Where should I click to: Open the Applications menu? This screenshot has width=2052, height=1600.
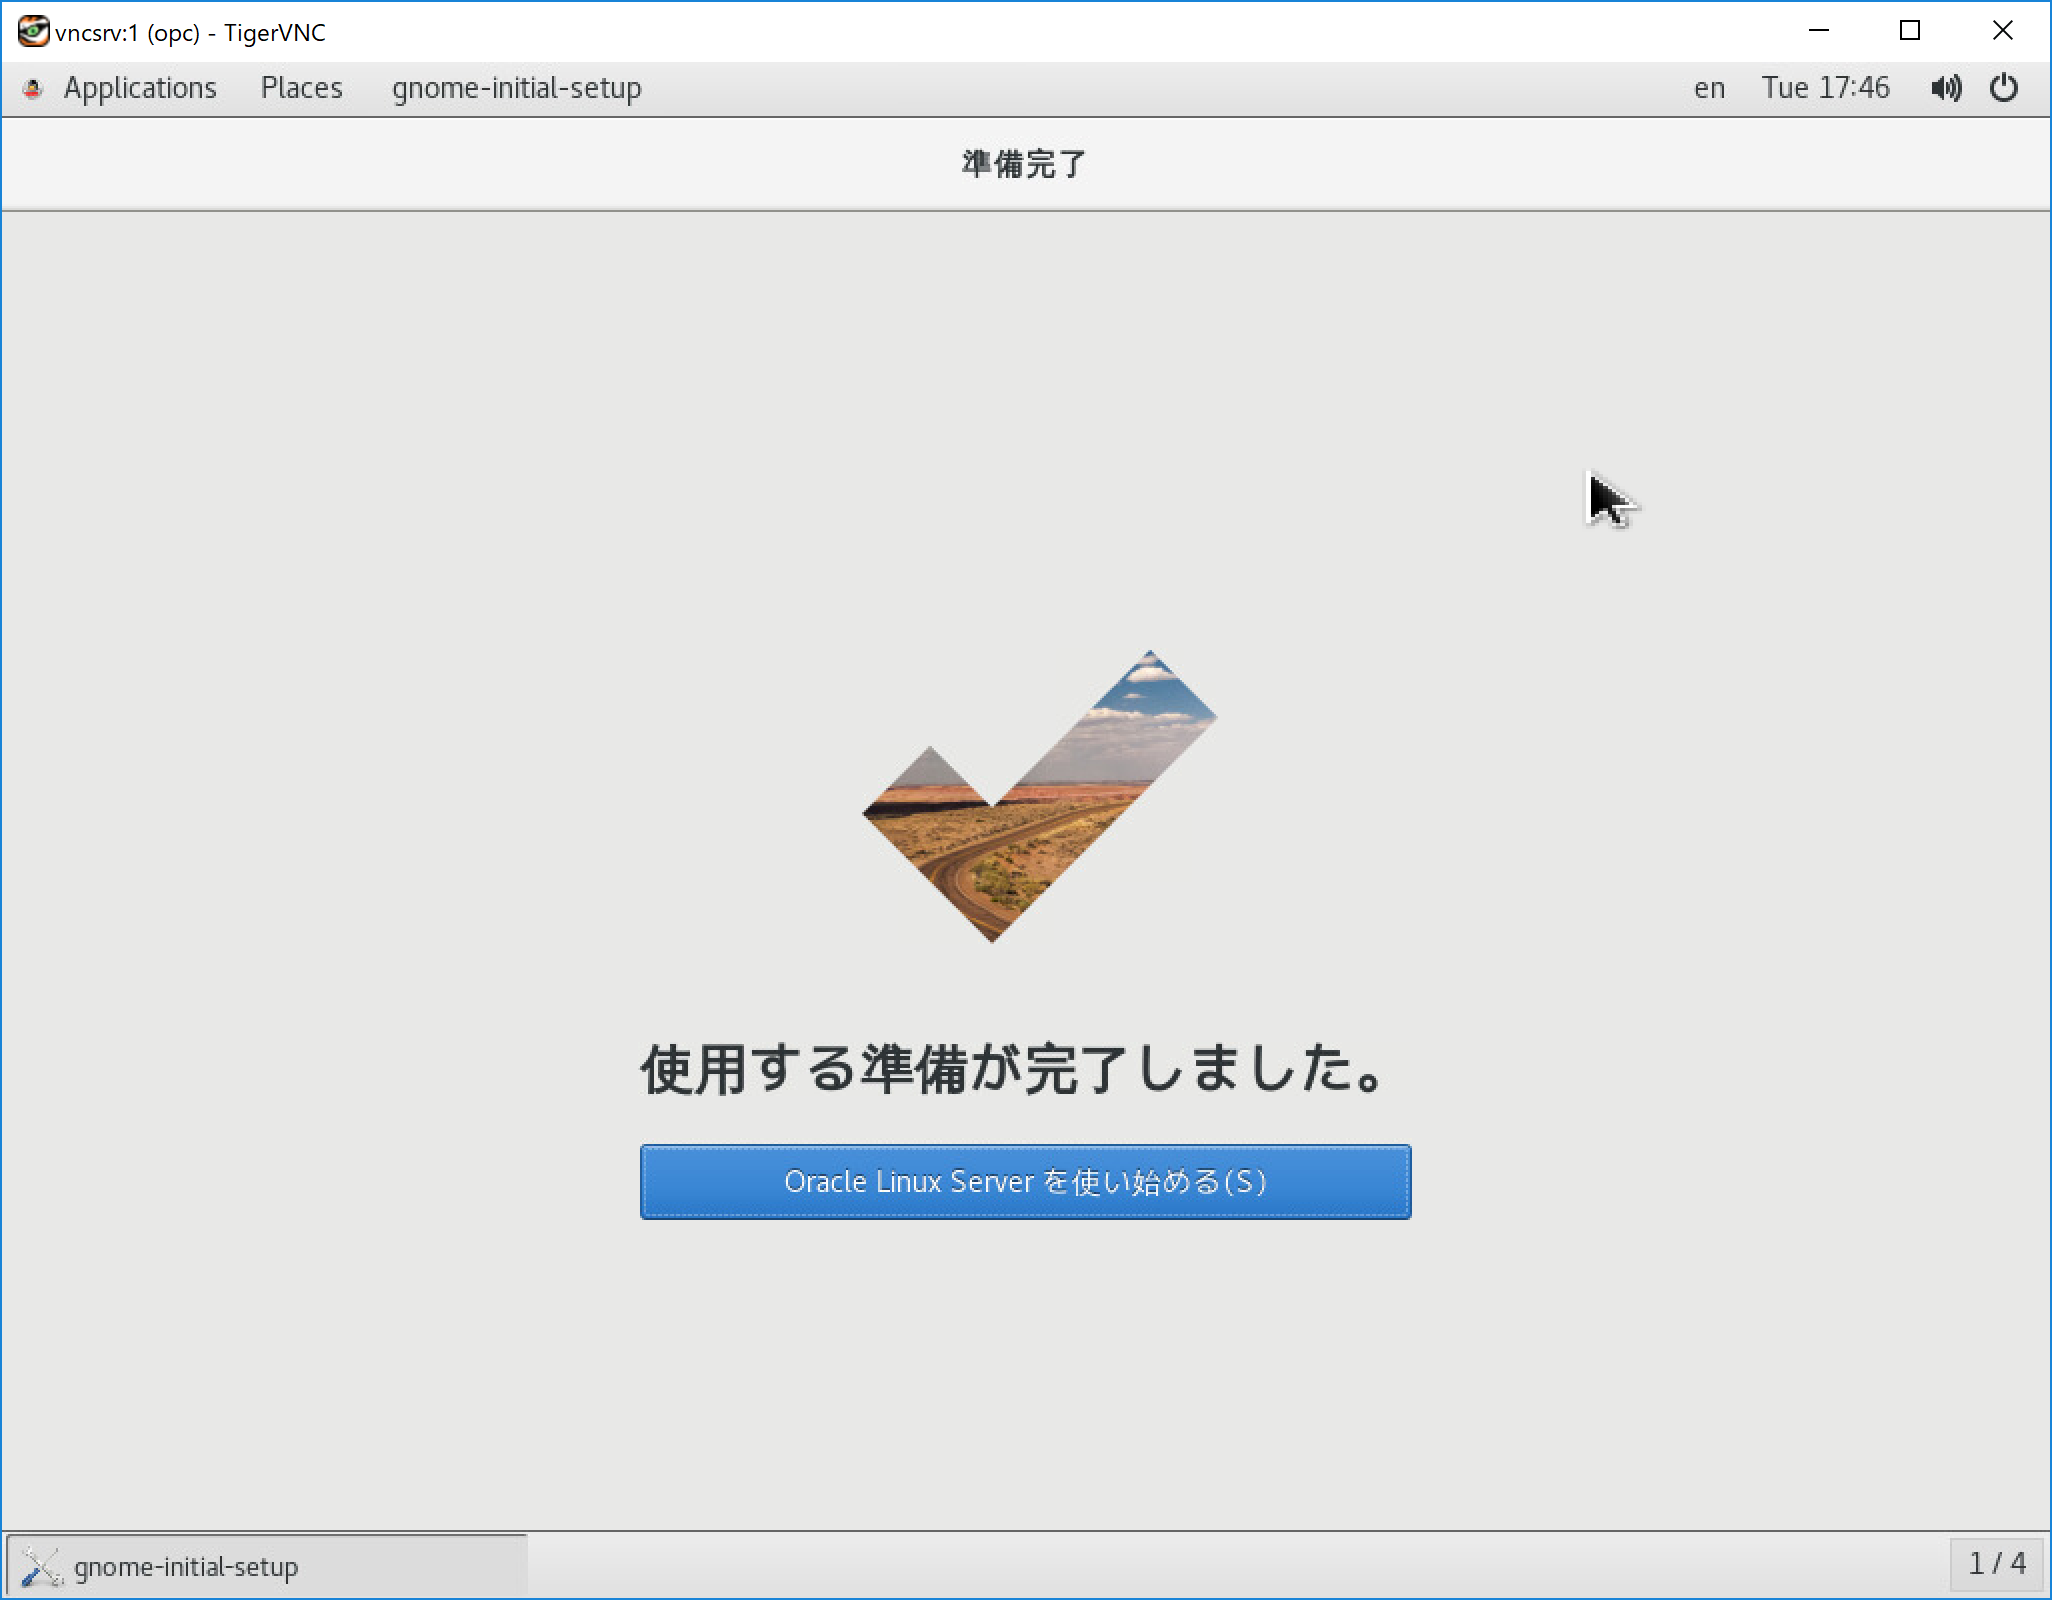pyautogui.click(x=140, y=88)
